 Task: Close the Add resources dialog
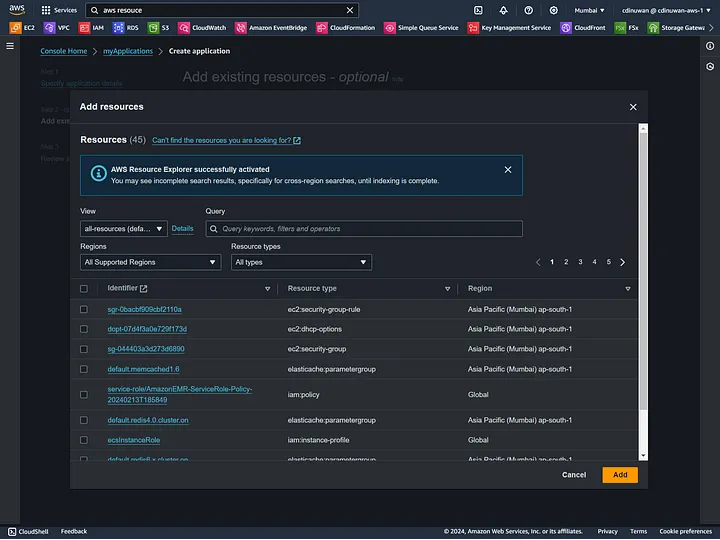(633, 107)
